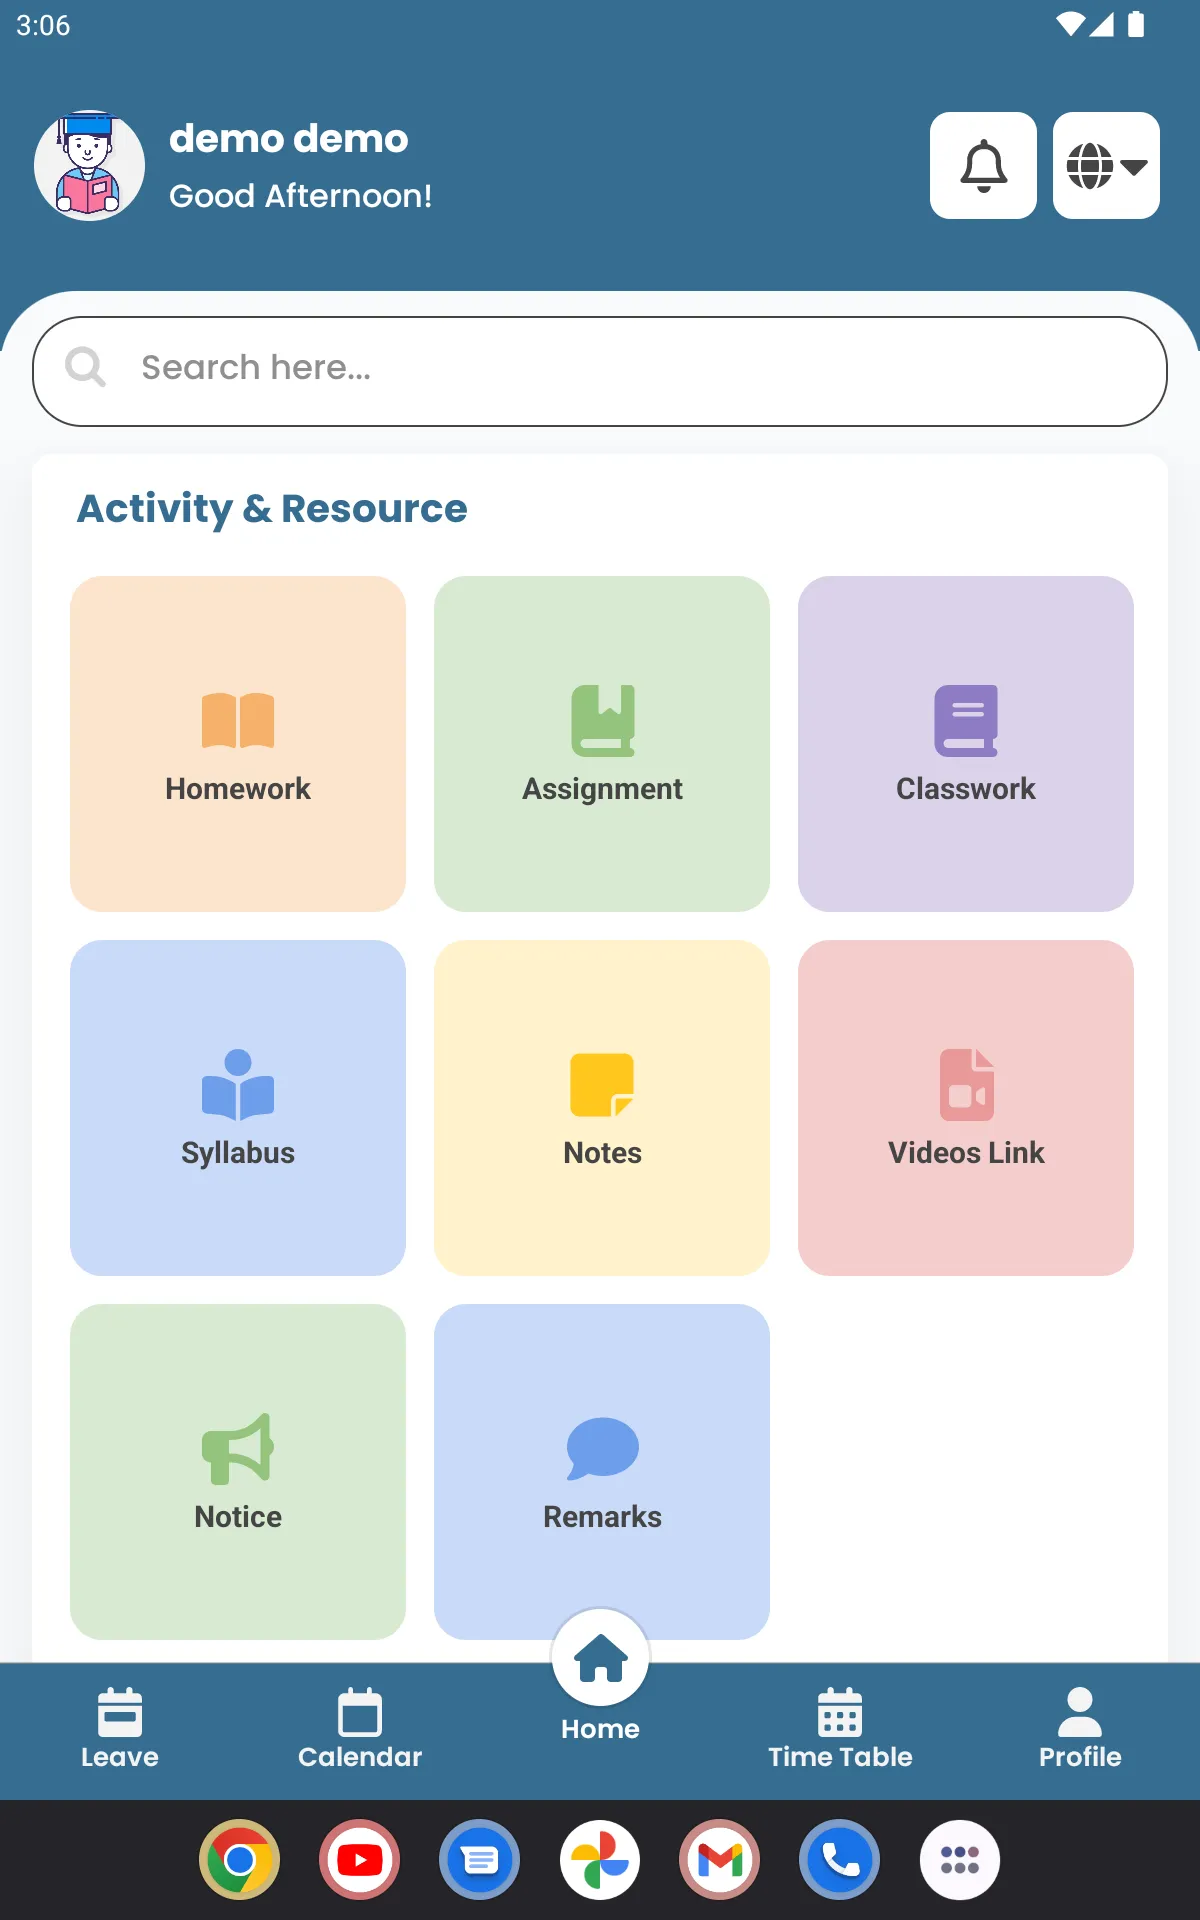Open the app drawer dots
This screenshot has height=1920, width=1200.
click(x=960, y=1860)
